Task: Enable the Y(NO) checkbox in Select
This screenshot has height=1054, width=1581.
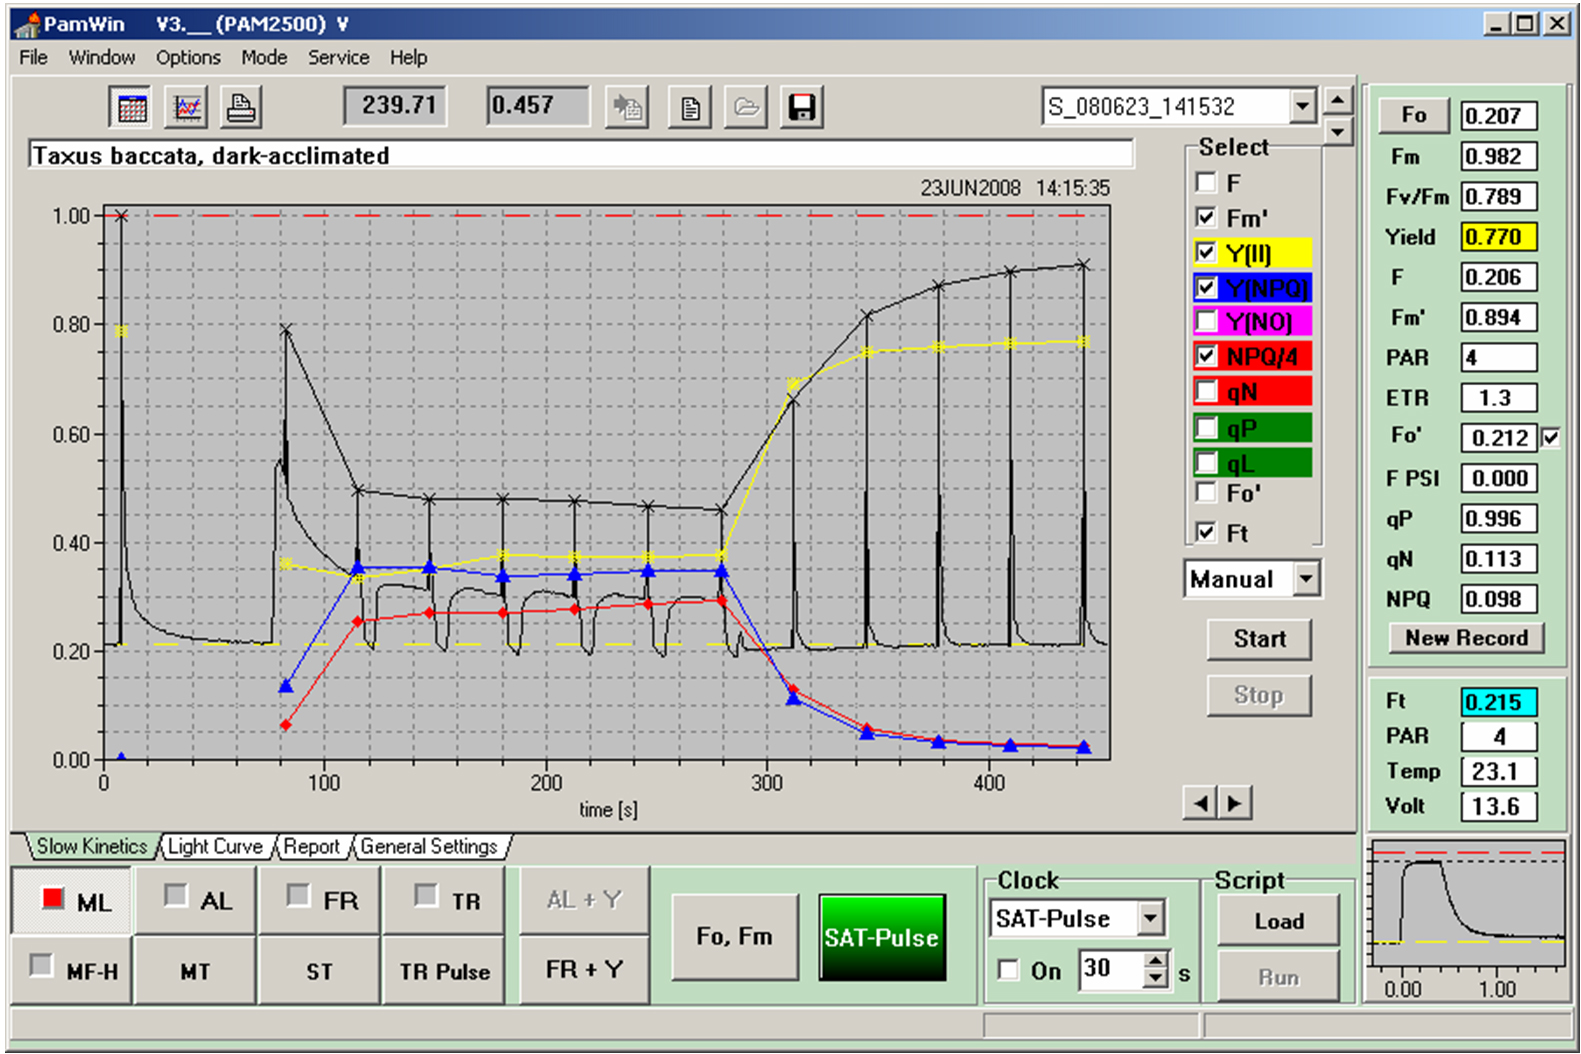Action: (x=1207, y=321)
